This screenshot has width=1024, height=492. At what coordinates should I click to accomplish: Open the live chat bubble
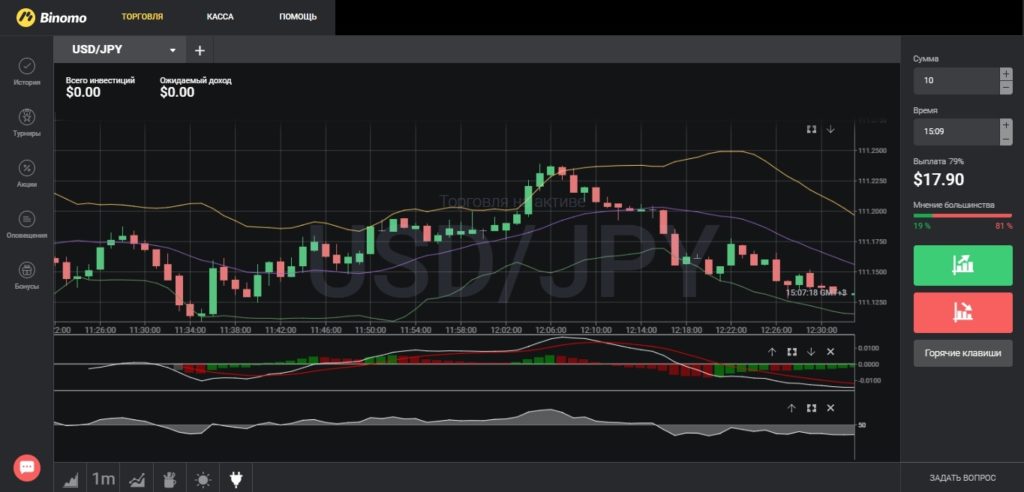coord(27,467)
